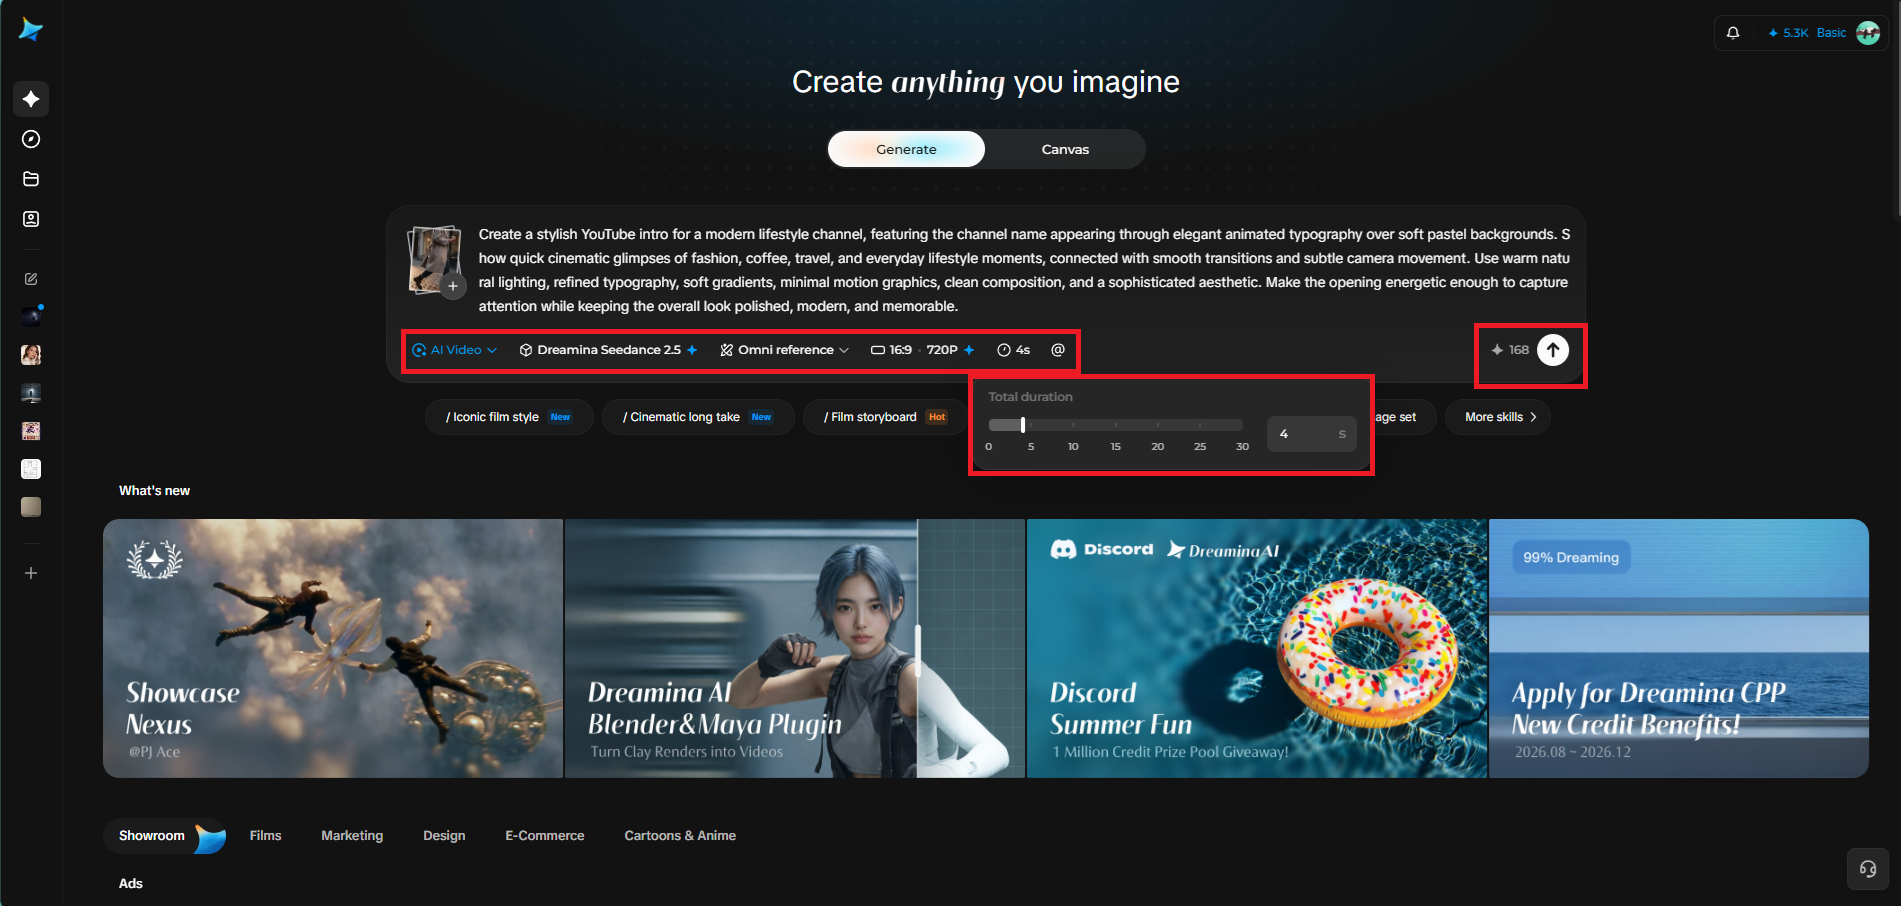
Task: Choose the Cinematic long take skill
Action: pos(698,417)
